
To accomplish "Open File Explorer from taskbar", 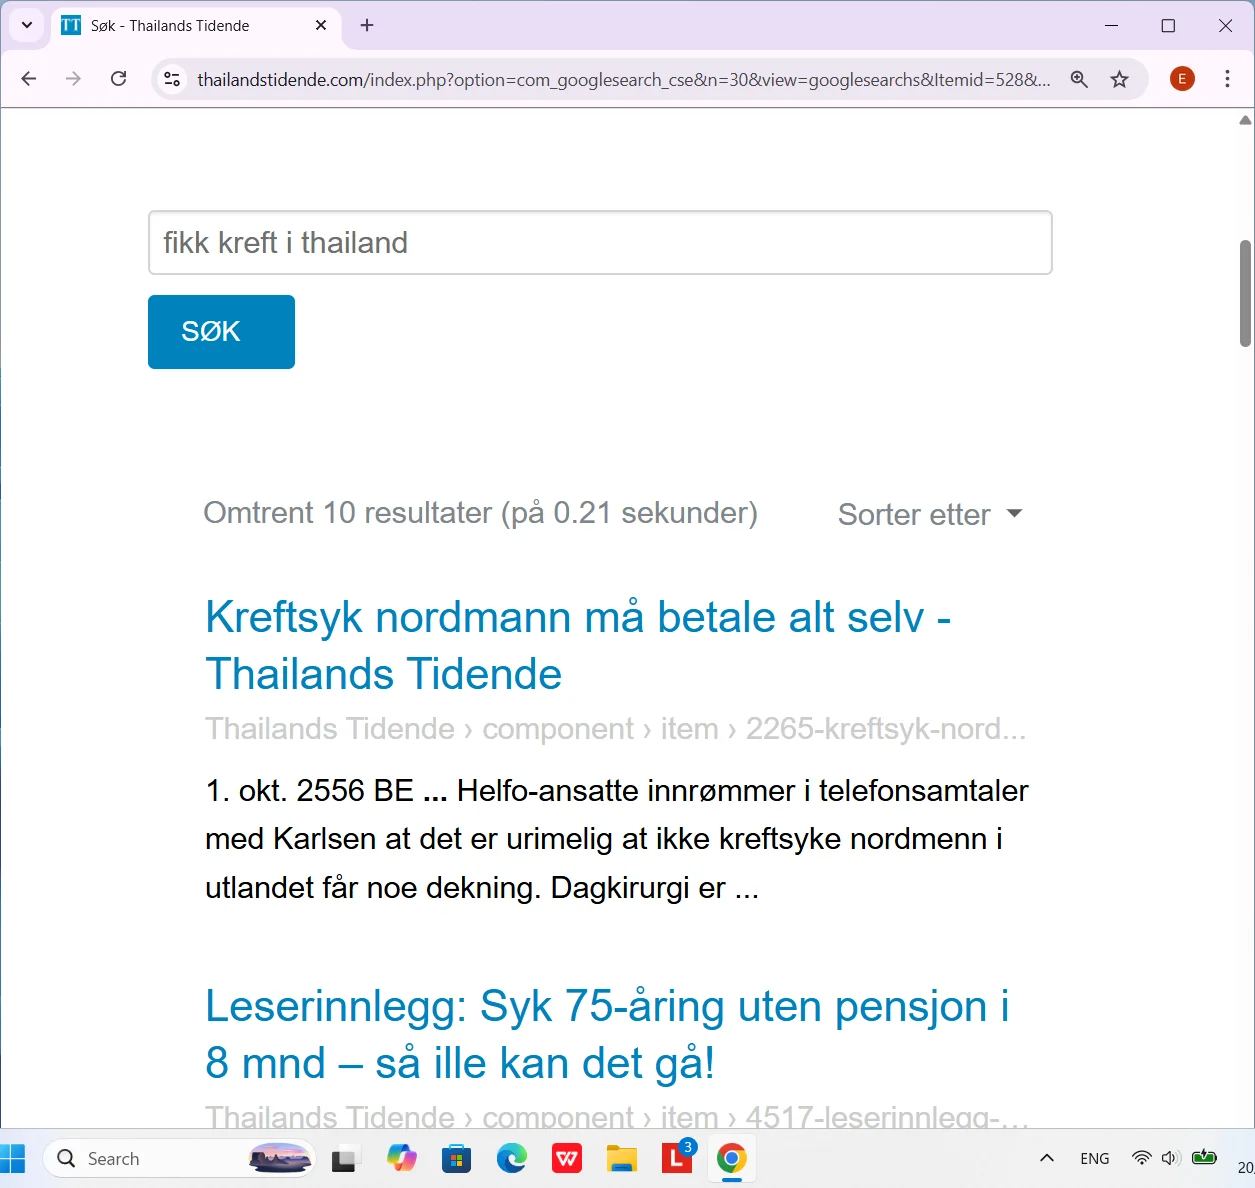I will 622,1159.
